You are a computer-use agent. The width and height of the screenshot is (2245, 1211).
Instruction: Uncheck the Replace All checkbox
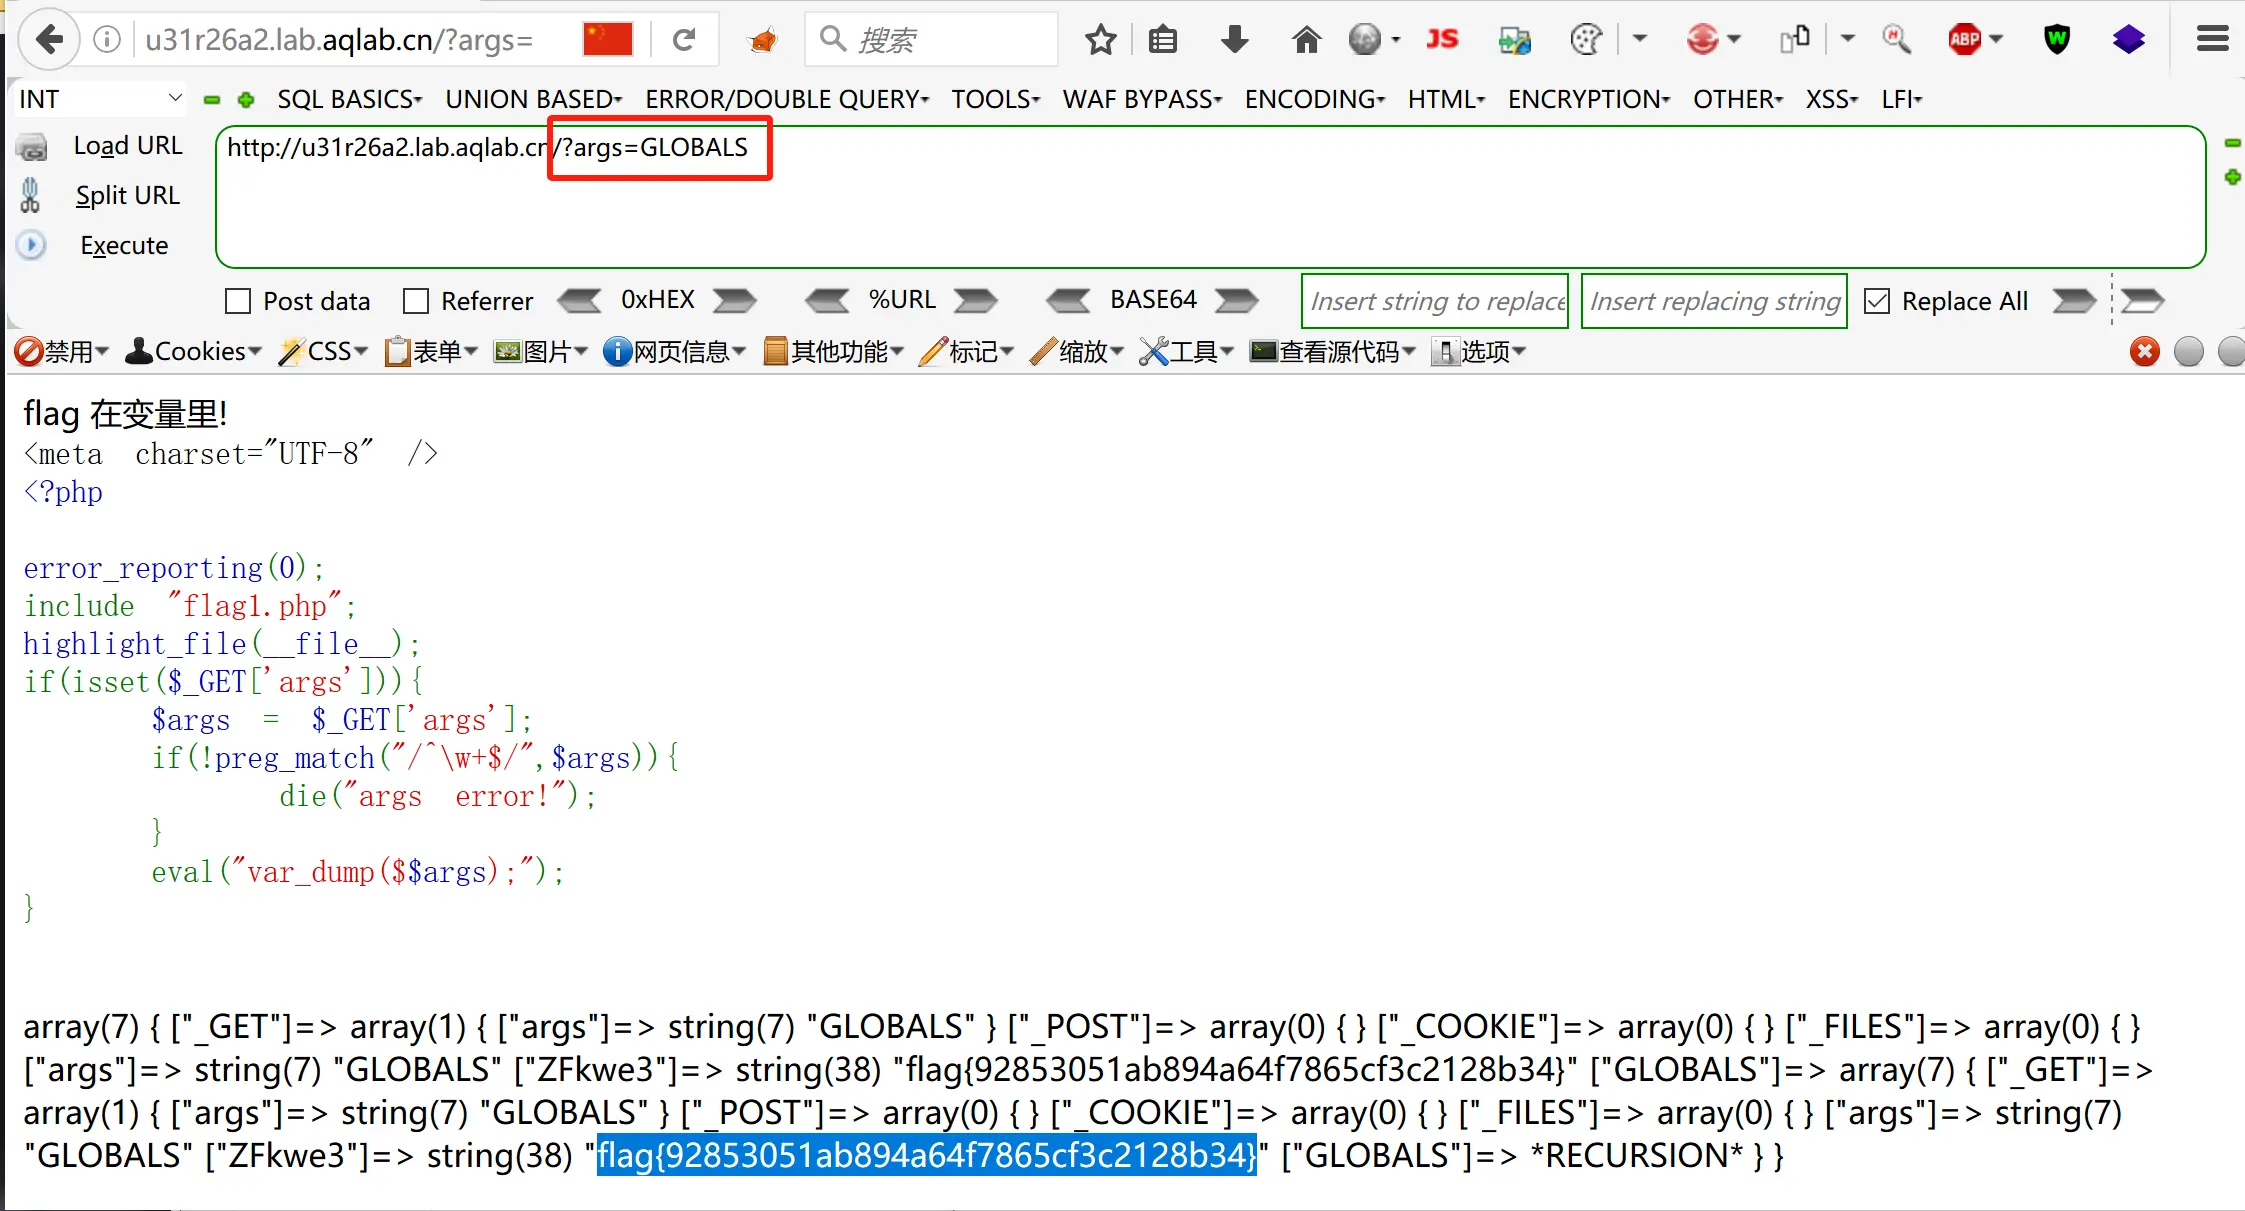coord(1877,301)
